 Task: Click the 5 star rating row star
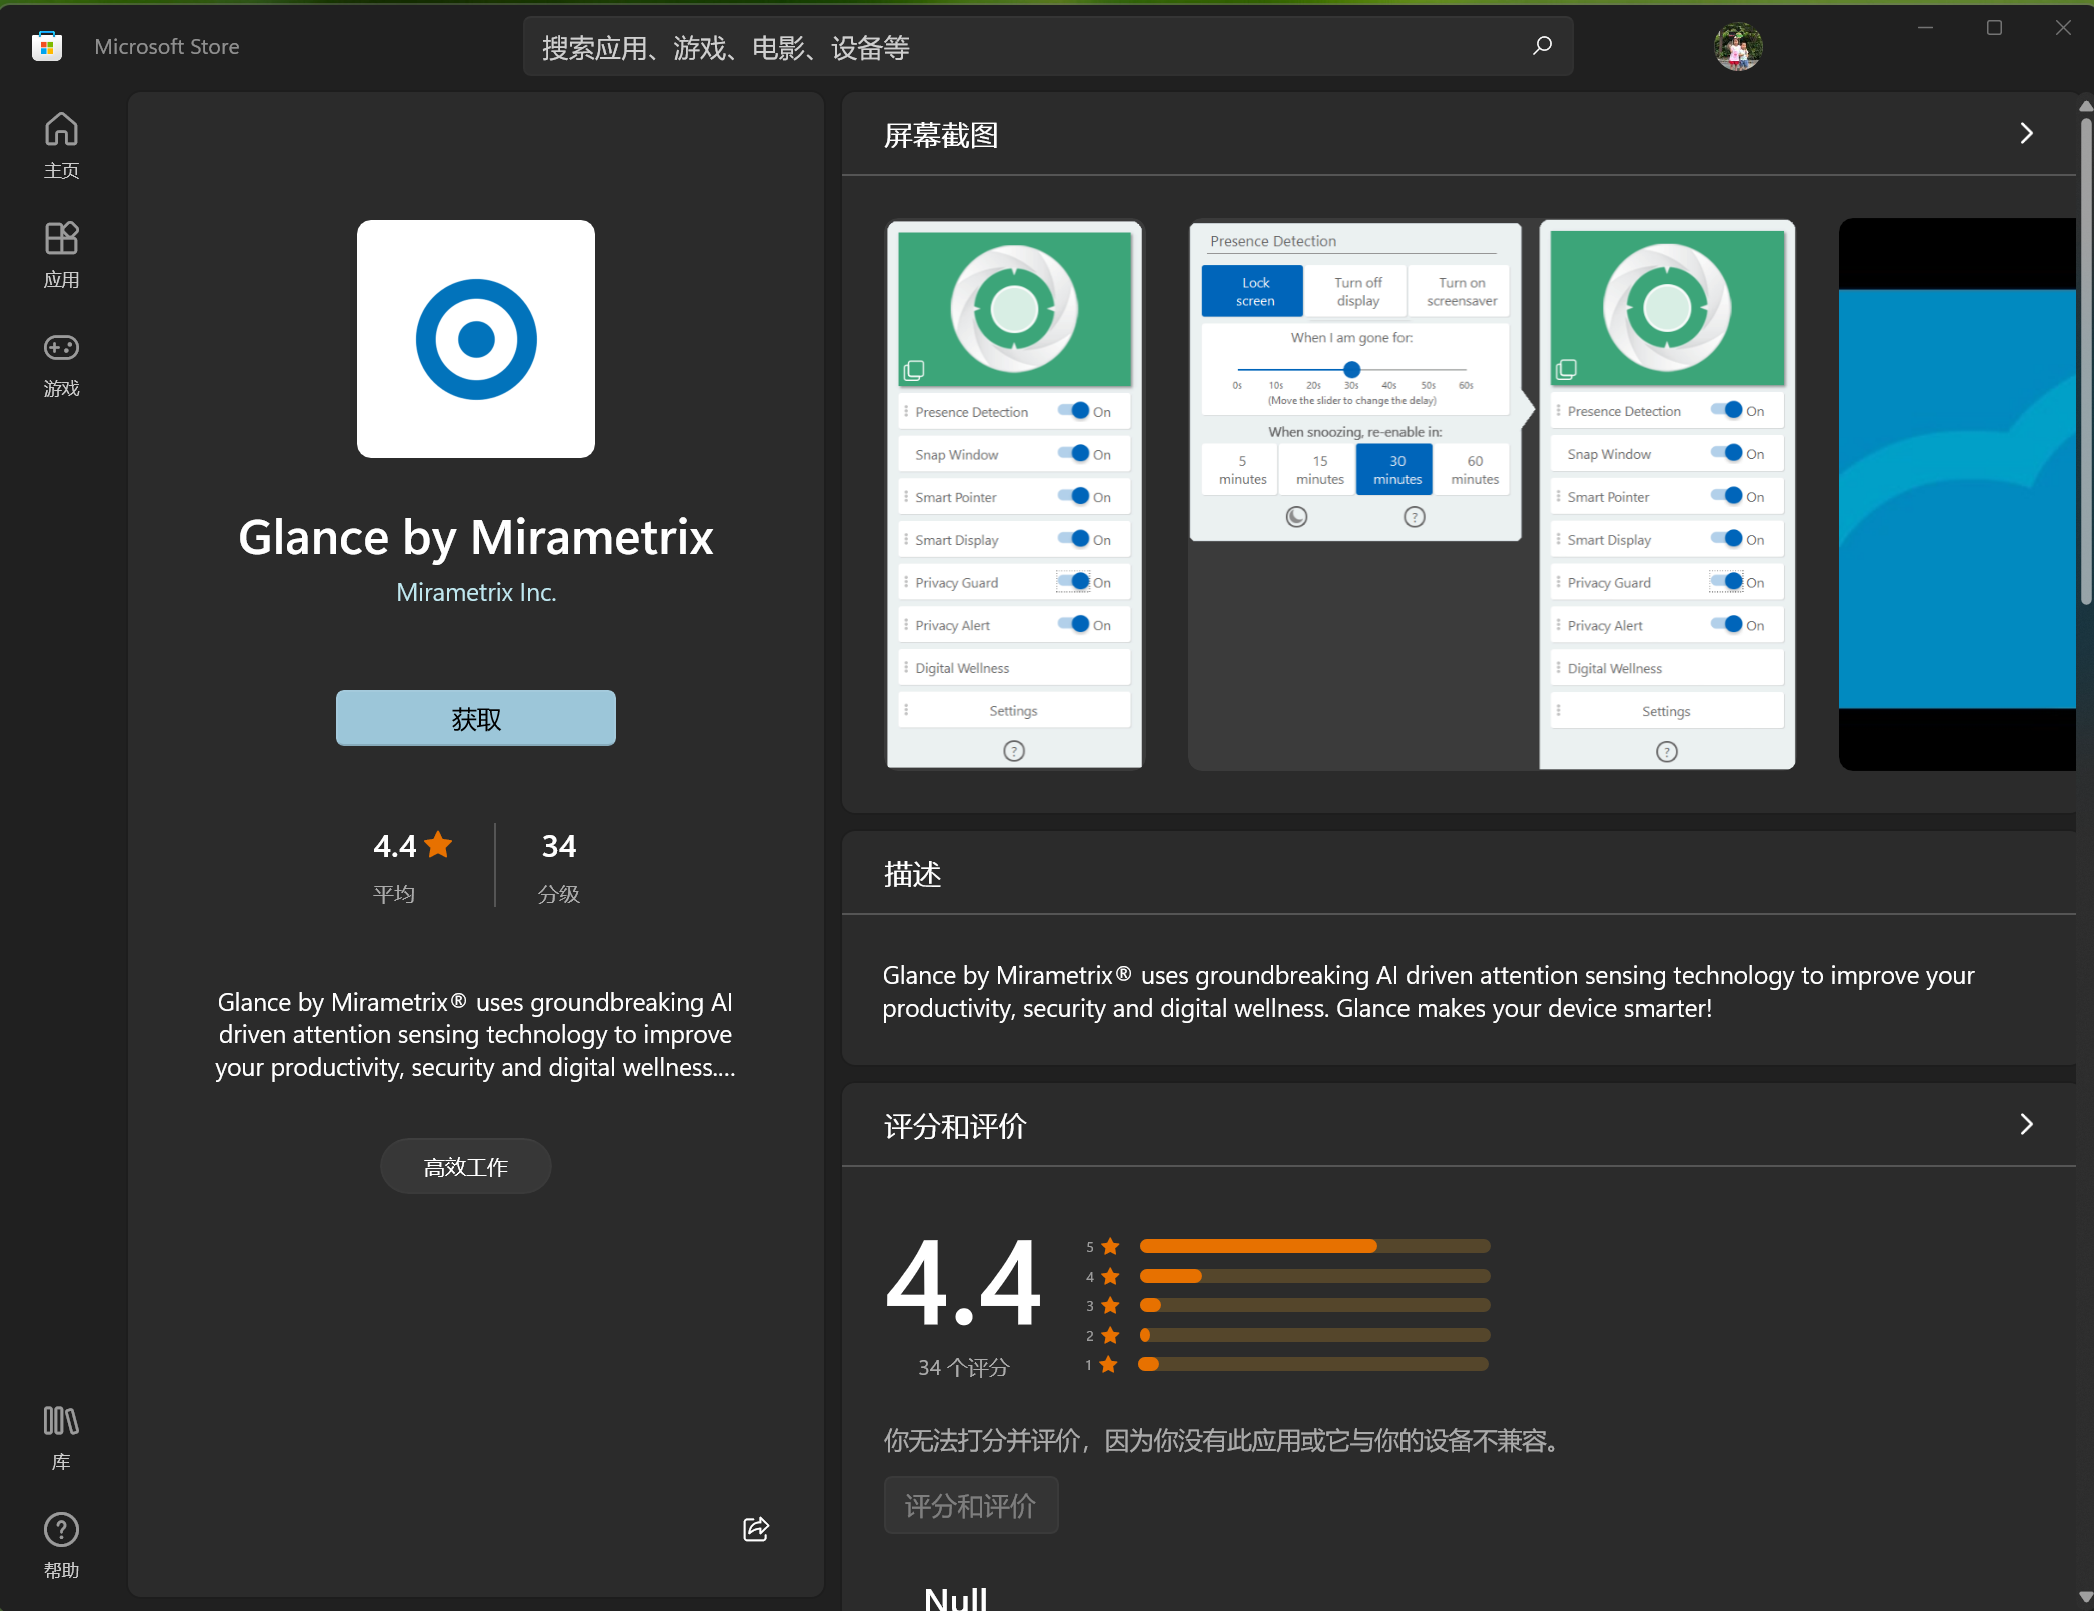coord(1109,1246)
